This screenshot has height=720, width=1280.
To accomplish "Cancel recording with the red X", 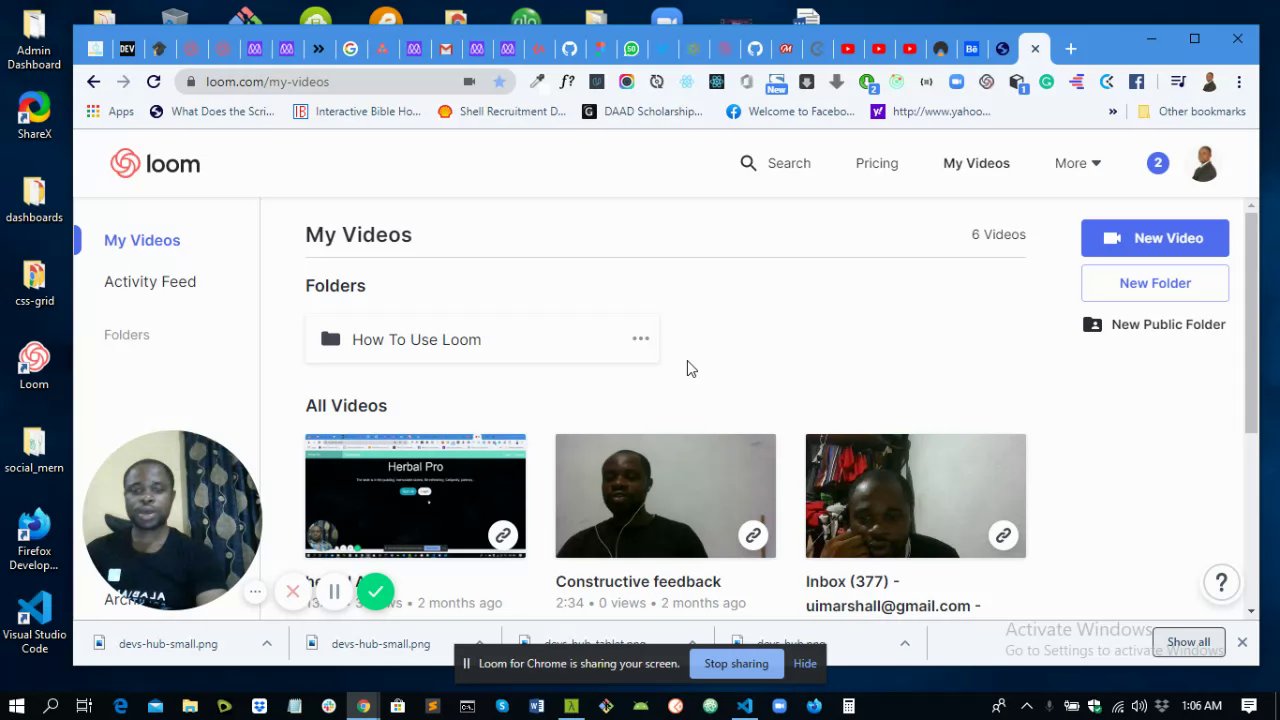I will coord(293,592).
